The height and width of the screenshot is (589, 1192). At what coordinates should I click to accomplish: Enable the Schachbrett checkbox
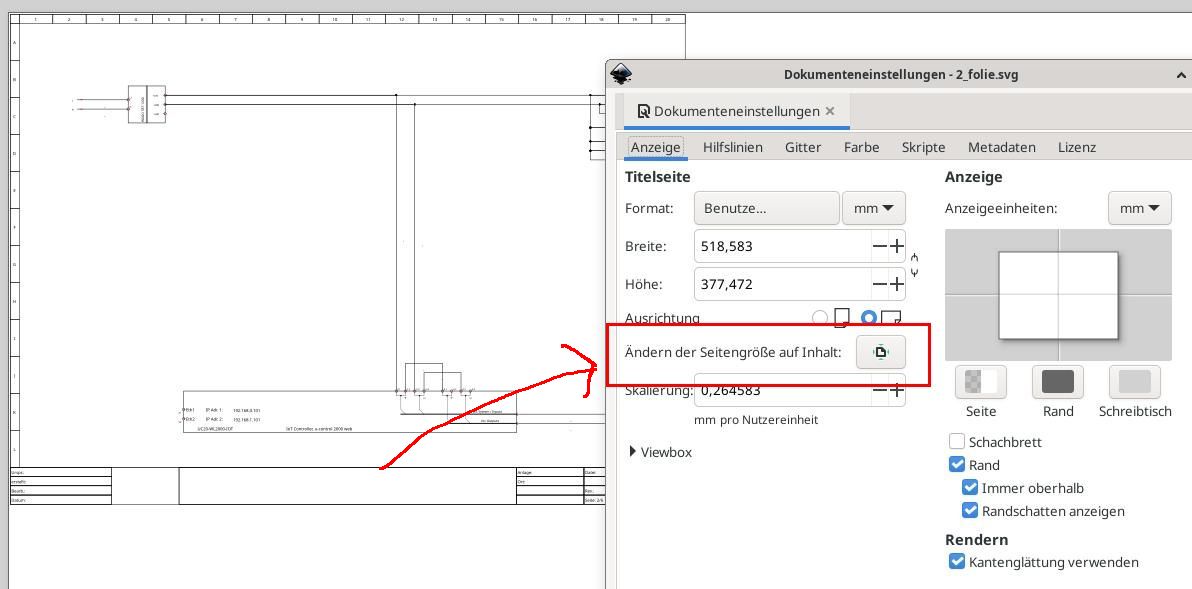click(956, 441)
